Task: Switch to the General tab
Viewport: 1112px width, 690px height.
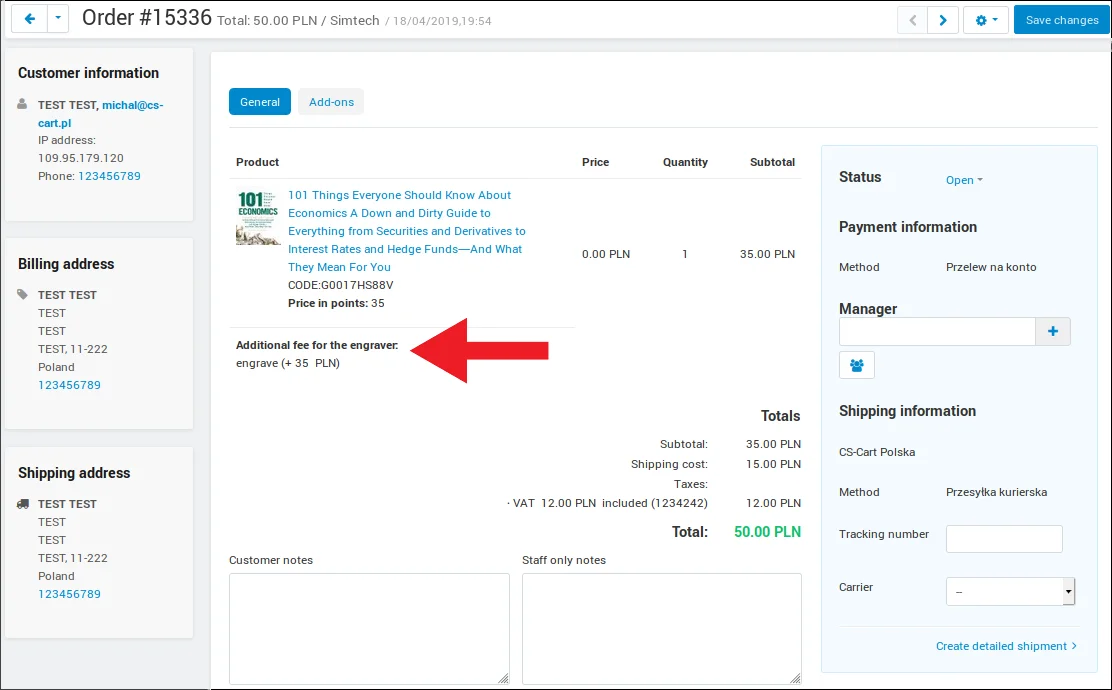Action: point(260,102)
